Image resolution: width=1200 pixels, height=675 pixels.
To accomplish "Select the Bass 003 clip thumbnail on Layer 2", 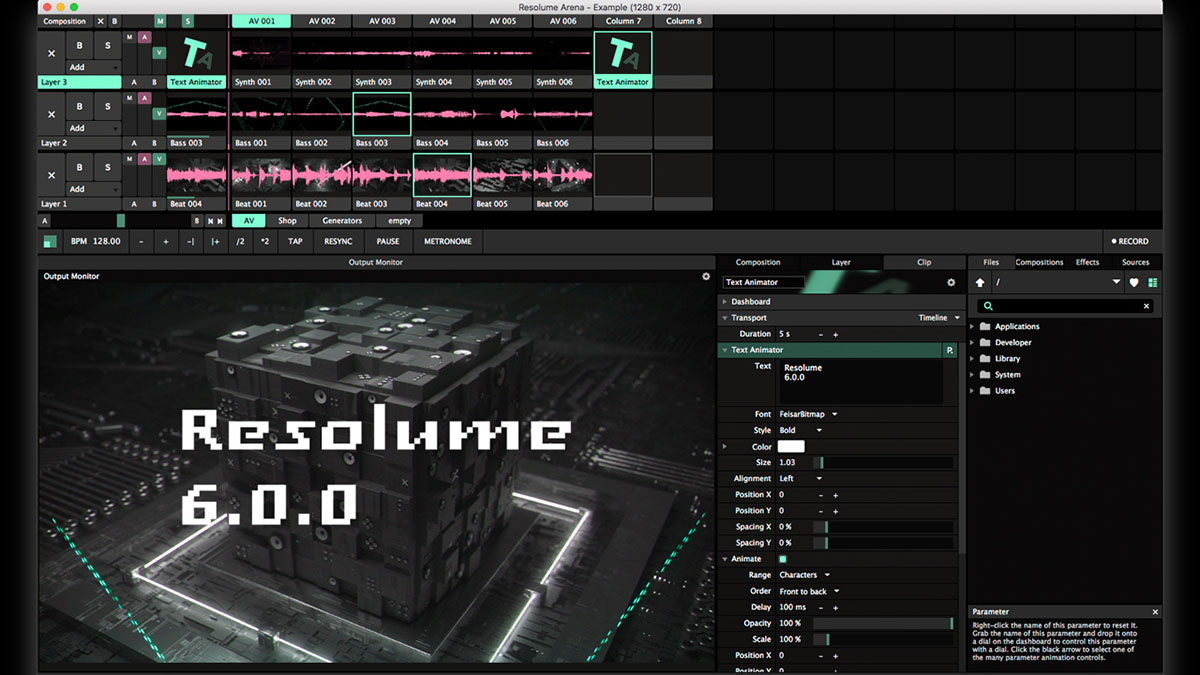I will 381,114.
